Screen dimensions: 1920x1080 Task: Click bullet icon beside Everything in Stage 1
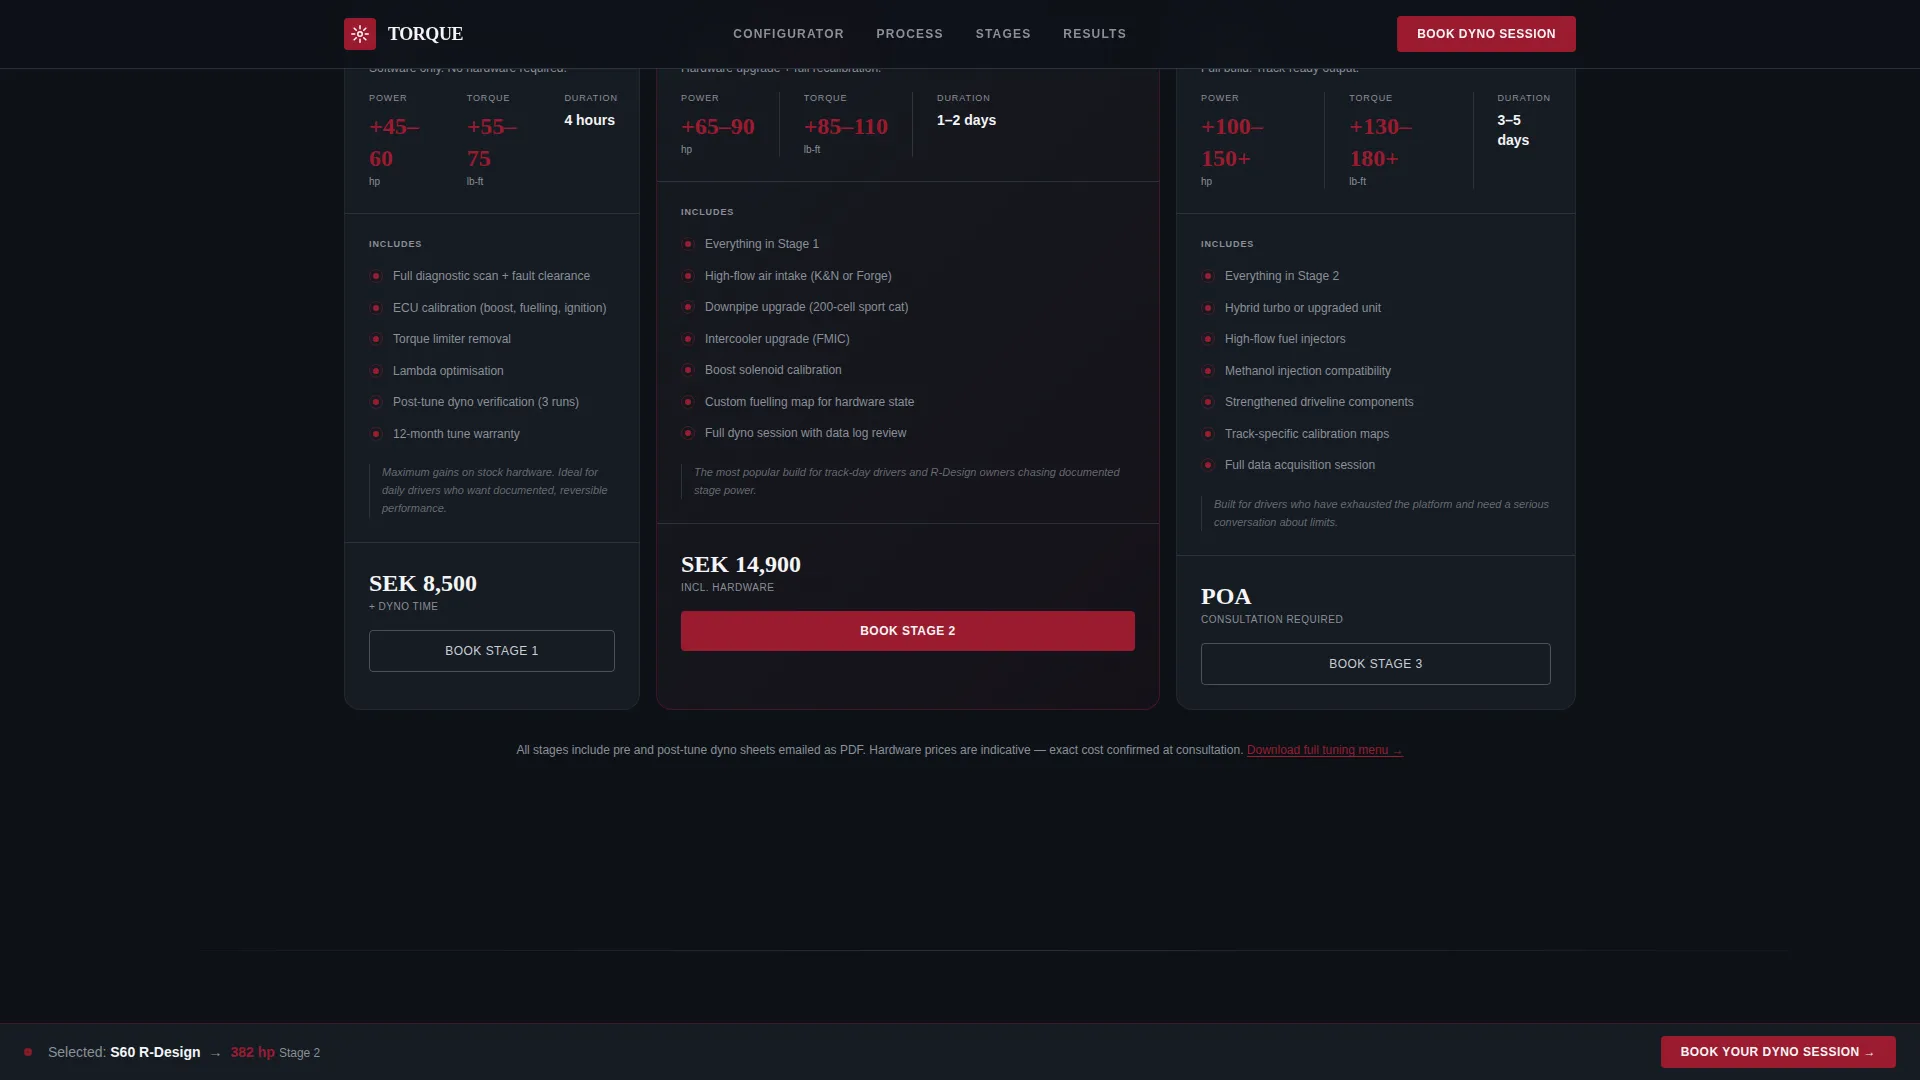688,244
